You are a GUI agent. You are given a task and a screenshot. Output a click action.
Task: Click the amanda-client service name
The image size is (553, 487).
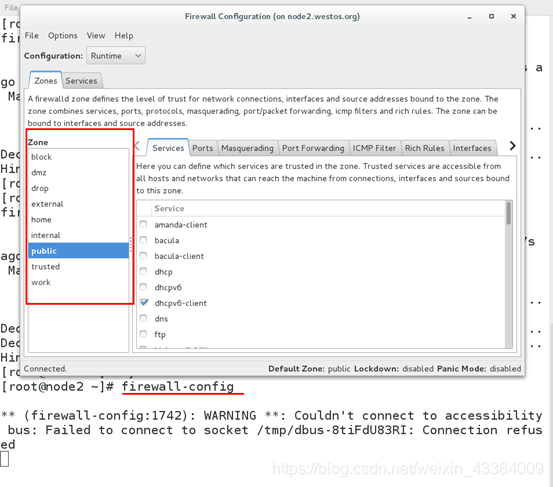click(181, 225)
